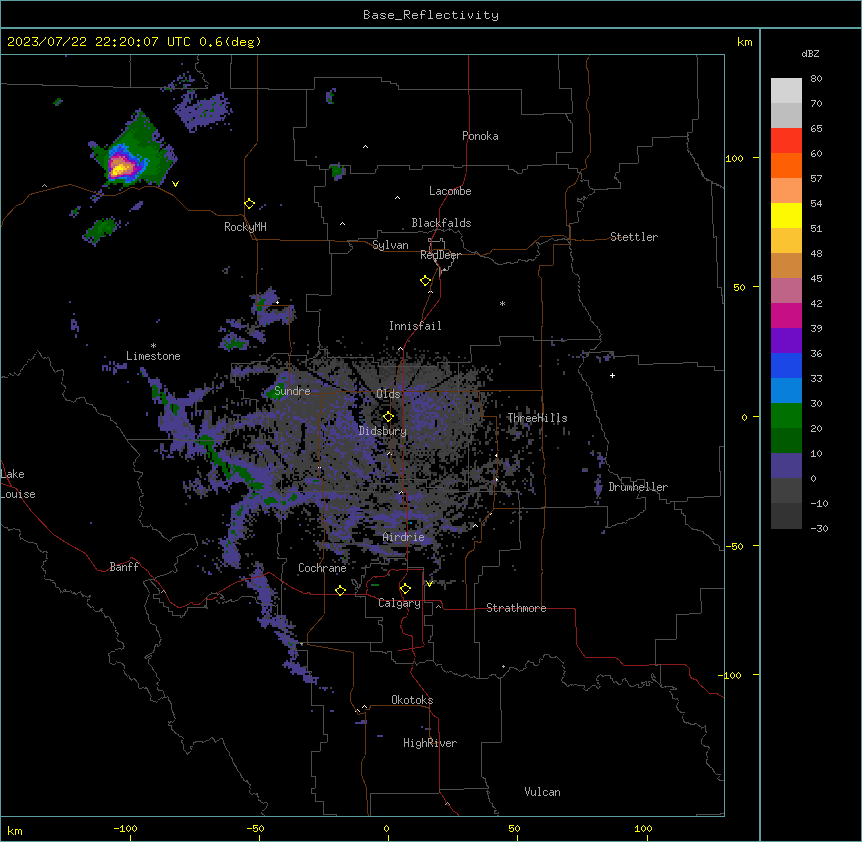
Task: Click the Calgary city label
Action: pyautogui.click(x=399, y=603)
